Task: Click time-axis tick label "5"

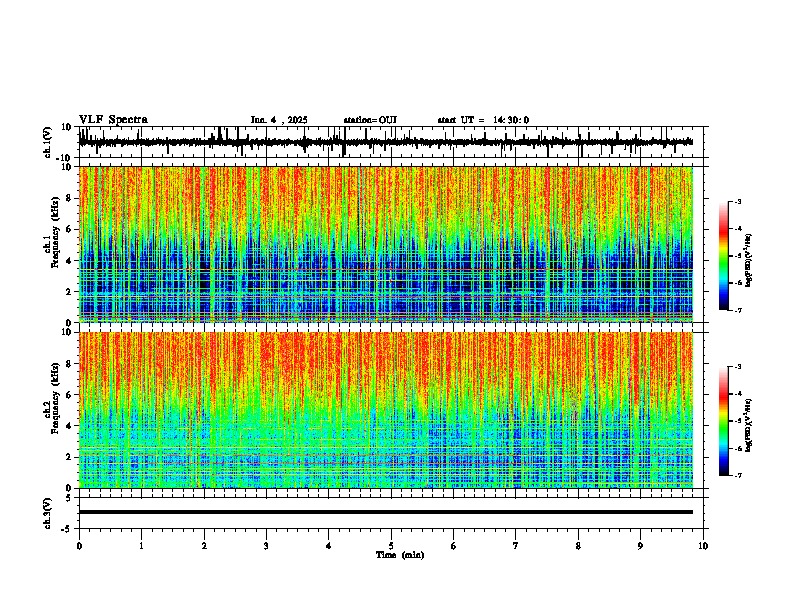Action: tap(391, 546)
